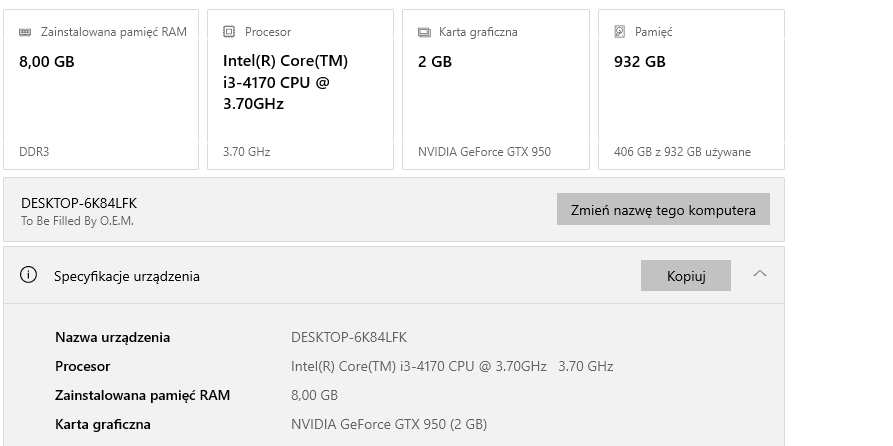The height and width of the screenshot is (446, 893).
Task: Open the Procesor info card
Action: pos(300,90)
